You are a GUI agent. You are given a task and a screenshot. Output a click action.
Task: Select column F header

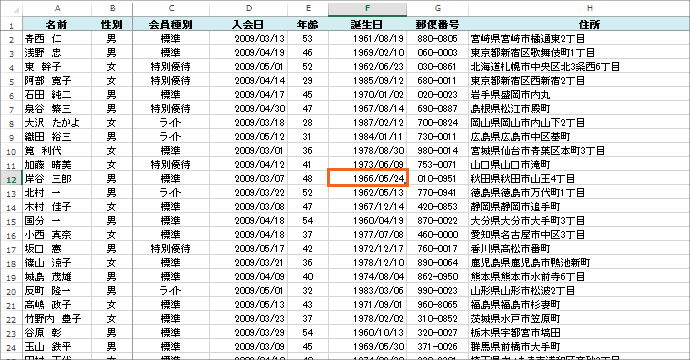[367, 8]
